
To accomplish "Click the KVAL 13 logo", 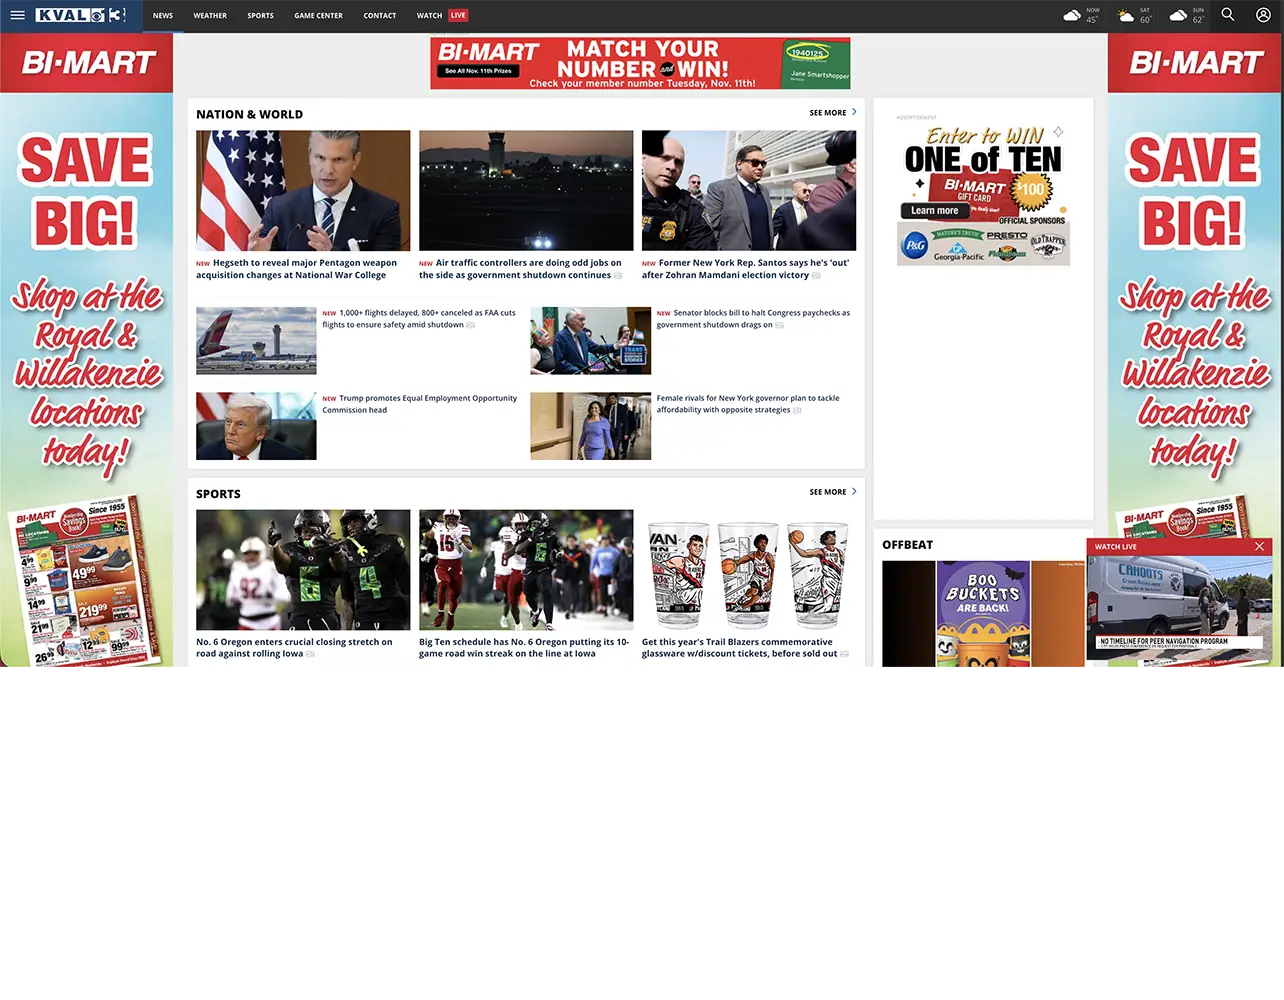I will (x=80, y=15).
